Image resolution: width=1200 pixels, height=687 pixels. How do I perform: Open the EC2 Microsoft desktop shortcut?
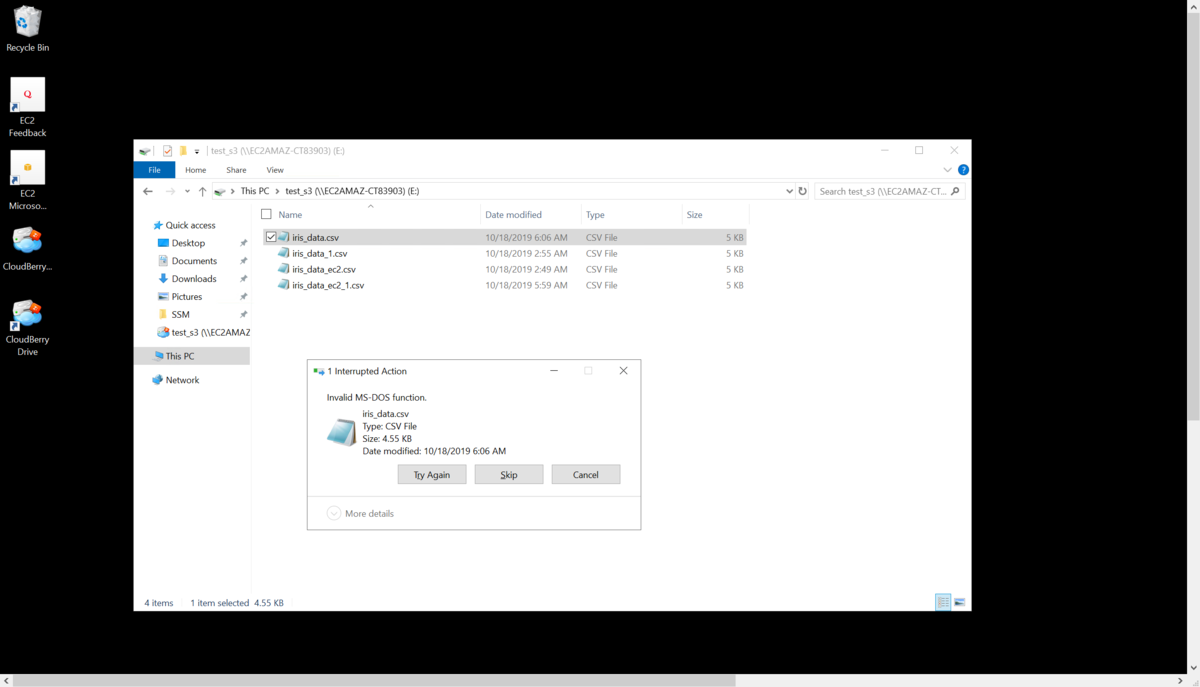coord(27,181)
